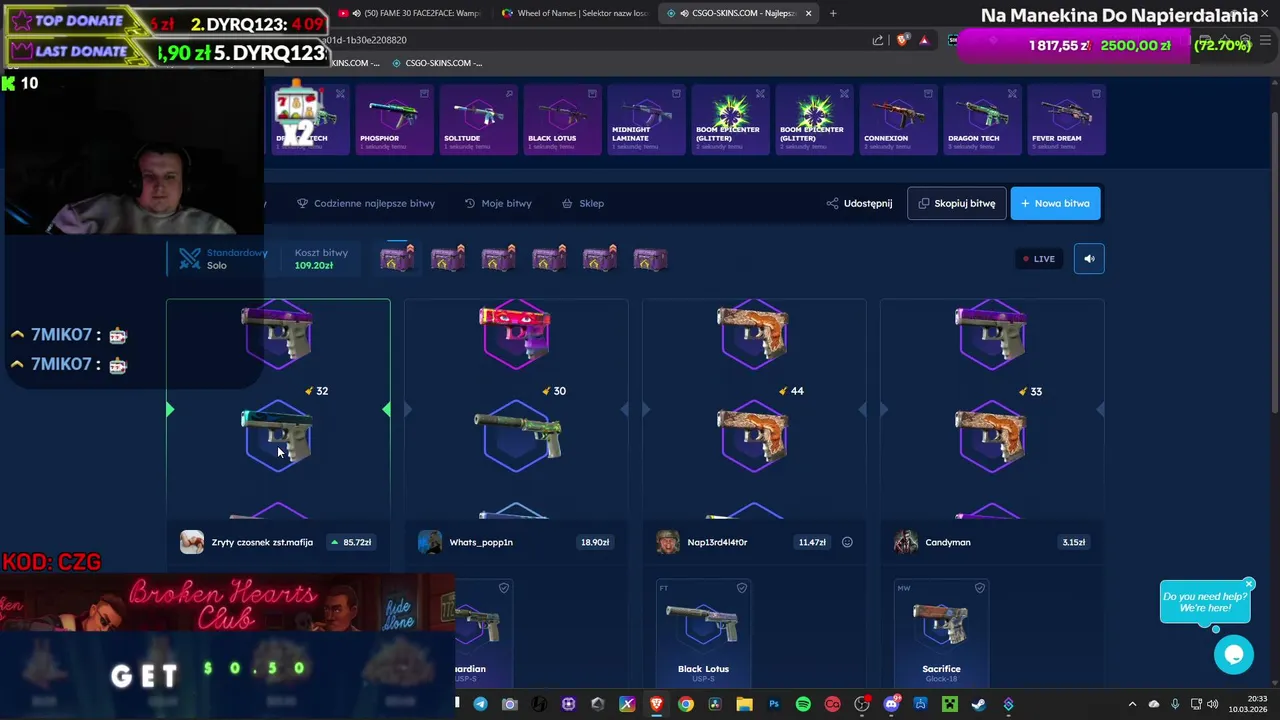
Task: Click the share page icon in address bar
Action: click(877, 40)
